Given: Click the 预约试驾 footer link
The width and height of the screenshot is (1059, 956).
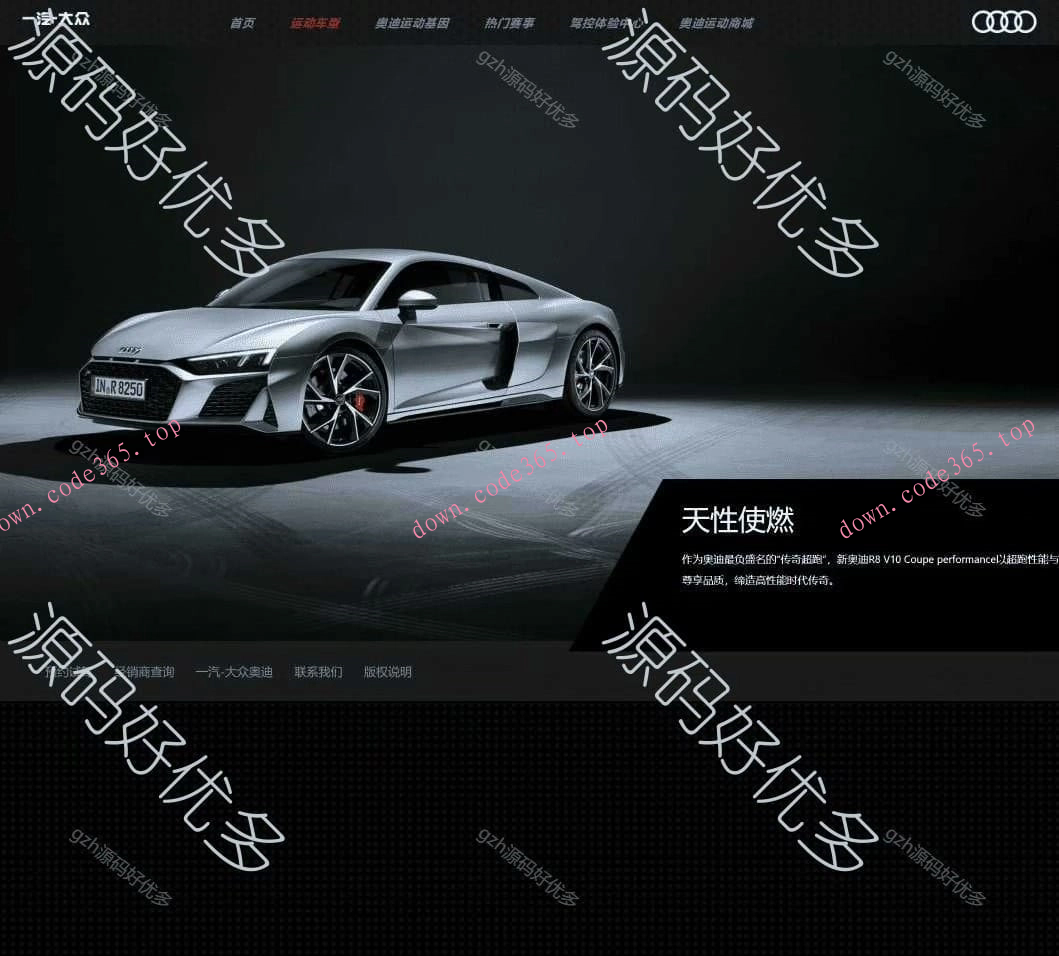Looking at the screenshot, I should click(x=68, y=672).
